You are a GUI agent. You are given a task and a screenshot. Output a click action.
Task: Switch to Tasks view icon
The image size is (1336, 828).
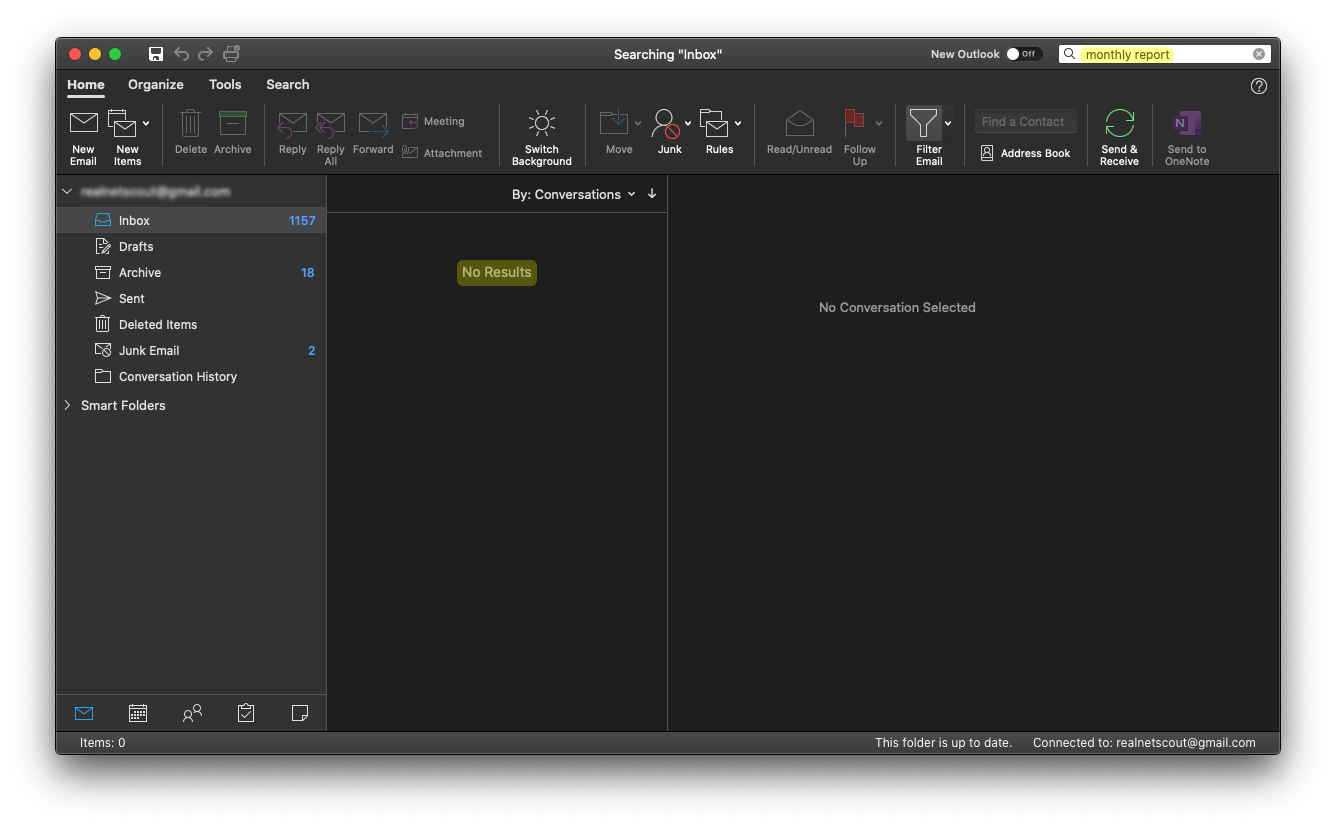click(x=246, y=713)
